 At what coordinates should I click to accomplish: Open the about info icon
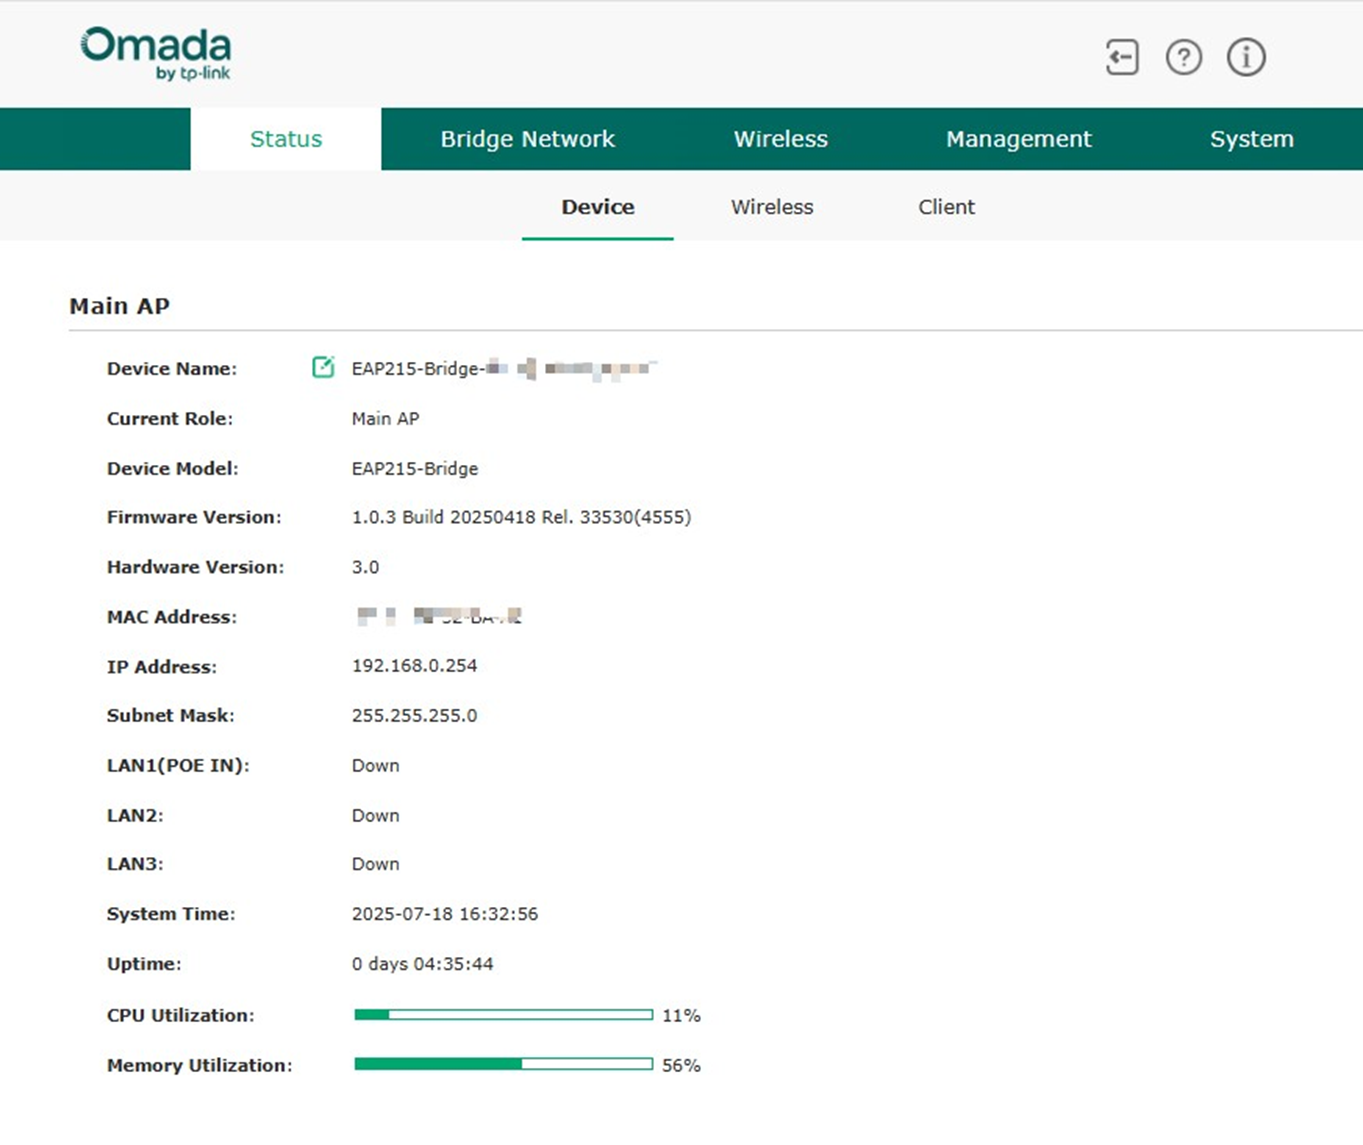tap(1246, 57)
